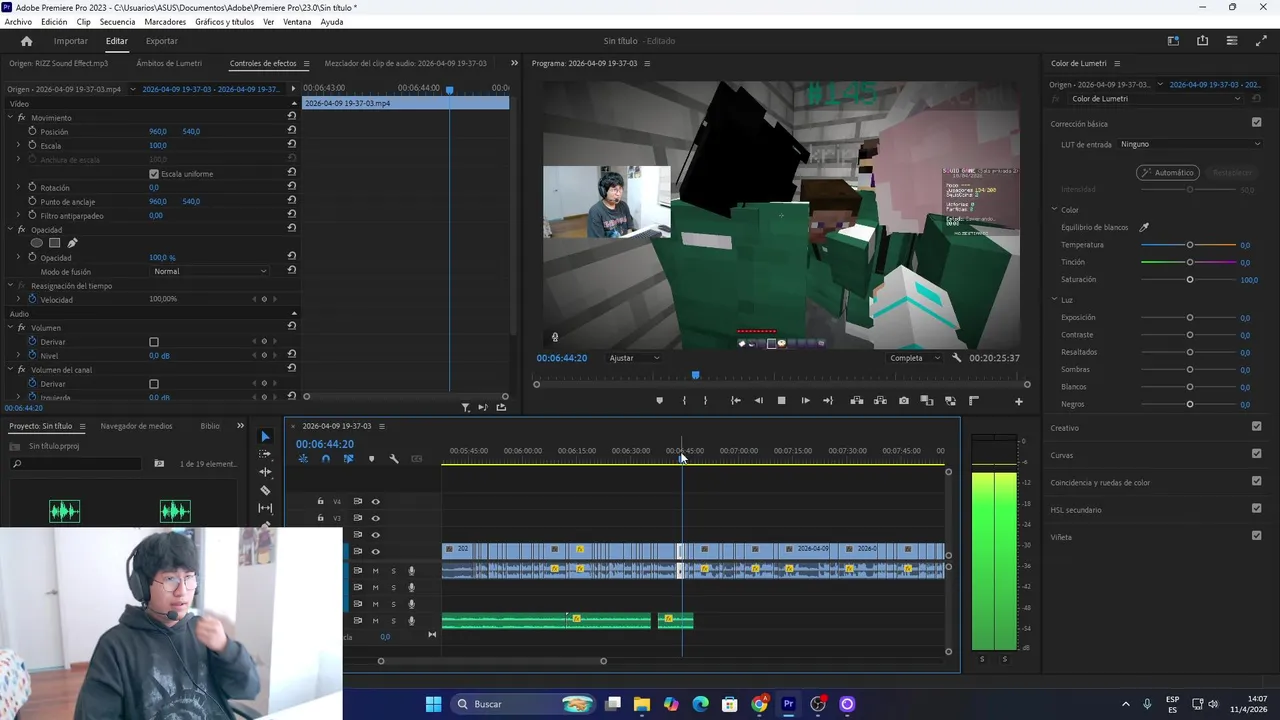The width and height of the screenshot is (1280, 720).
Task: Toggle linked selection in the timeline
Action: coord(348,459)
